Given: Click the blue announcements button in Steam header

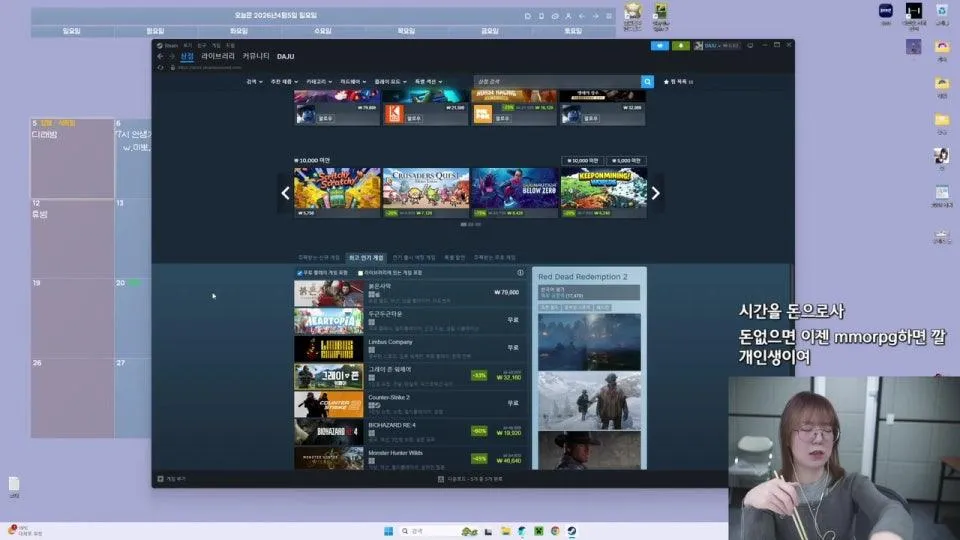Looking at the screenshot, I should (x=660, y=45).
